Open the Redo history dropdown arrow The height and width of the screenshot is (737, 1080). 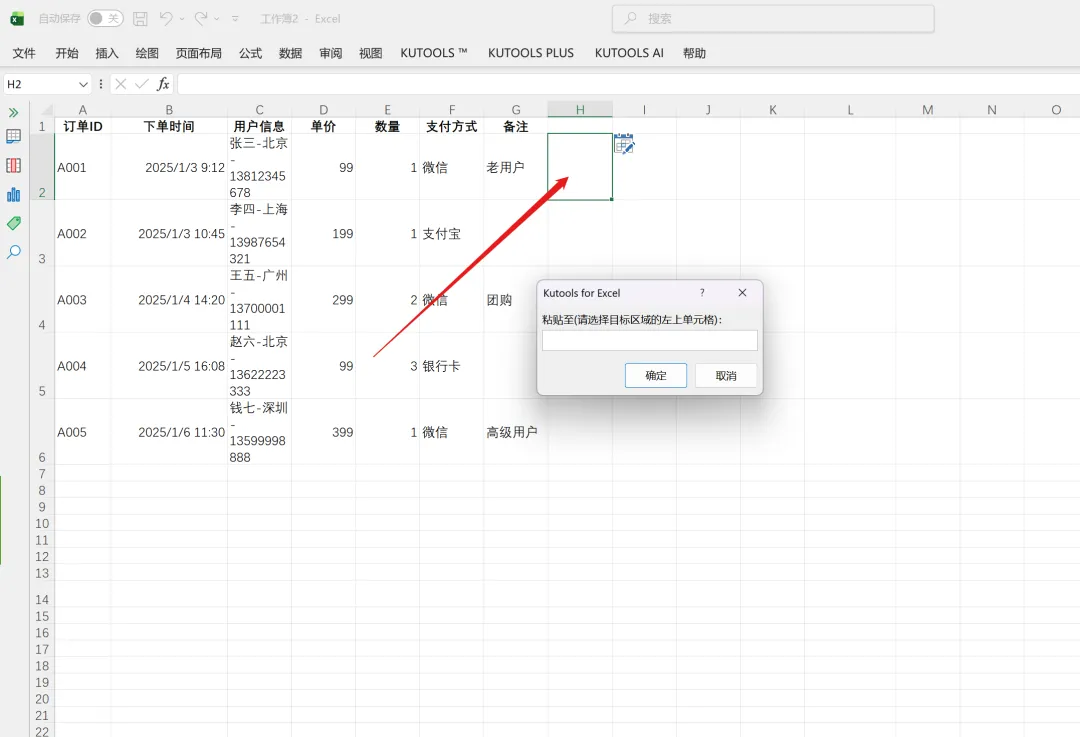(x=216, y=19)
